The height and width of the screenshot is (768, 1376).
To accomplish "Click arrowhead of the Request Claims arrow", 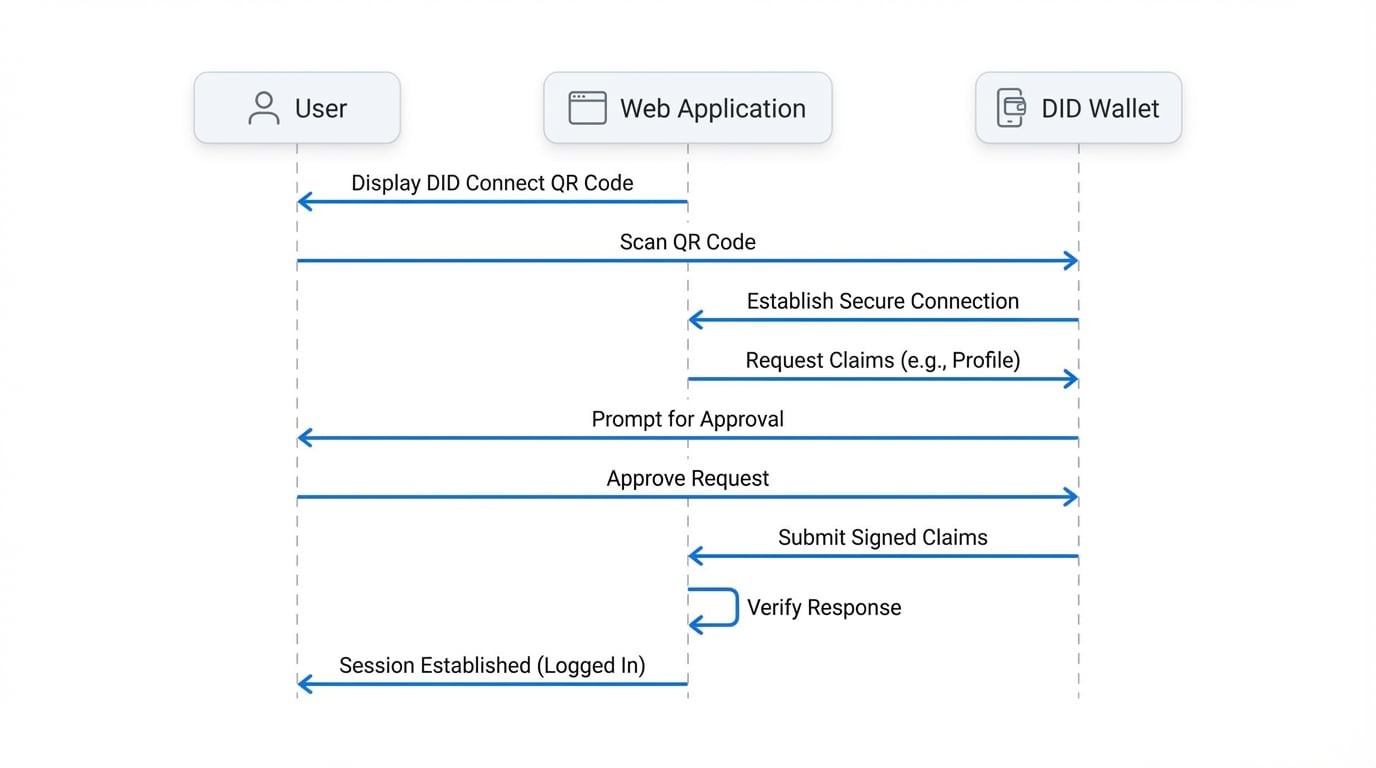I will pyautogui.click(x=1072, y=379).
